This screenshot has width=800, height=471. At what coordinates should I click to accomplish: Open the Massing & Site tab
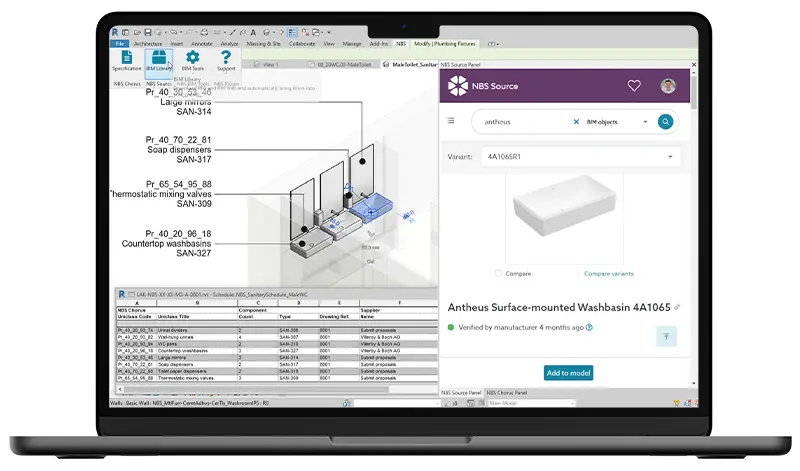(263, 44)
